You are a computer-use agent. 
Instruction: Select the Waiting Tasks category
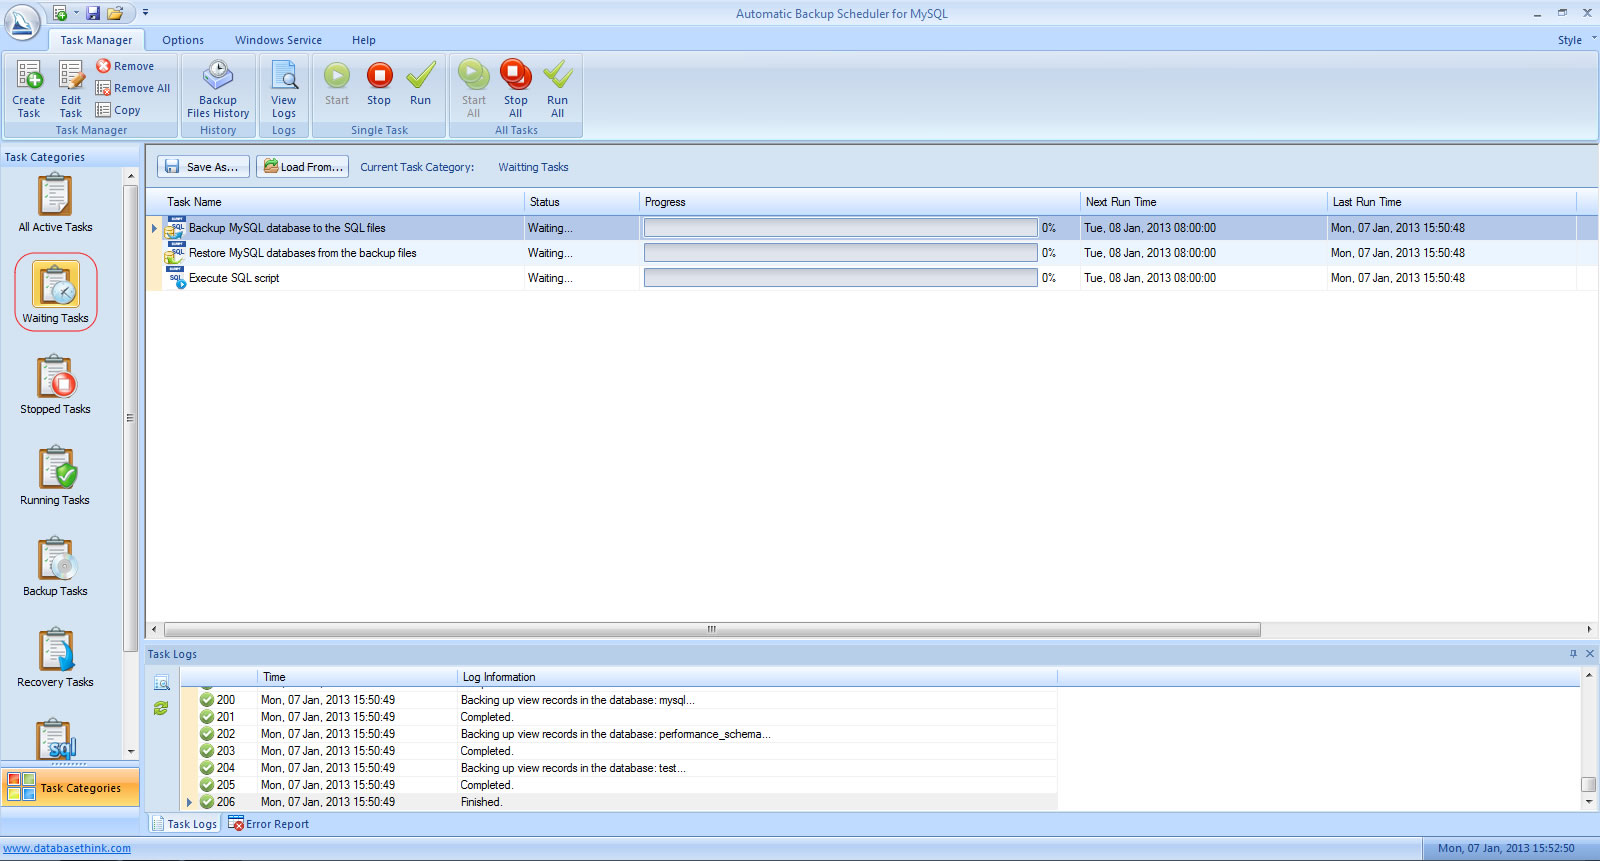[56, 292]
